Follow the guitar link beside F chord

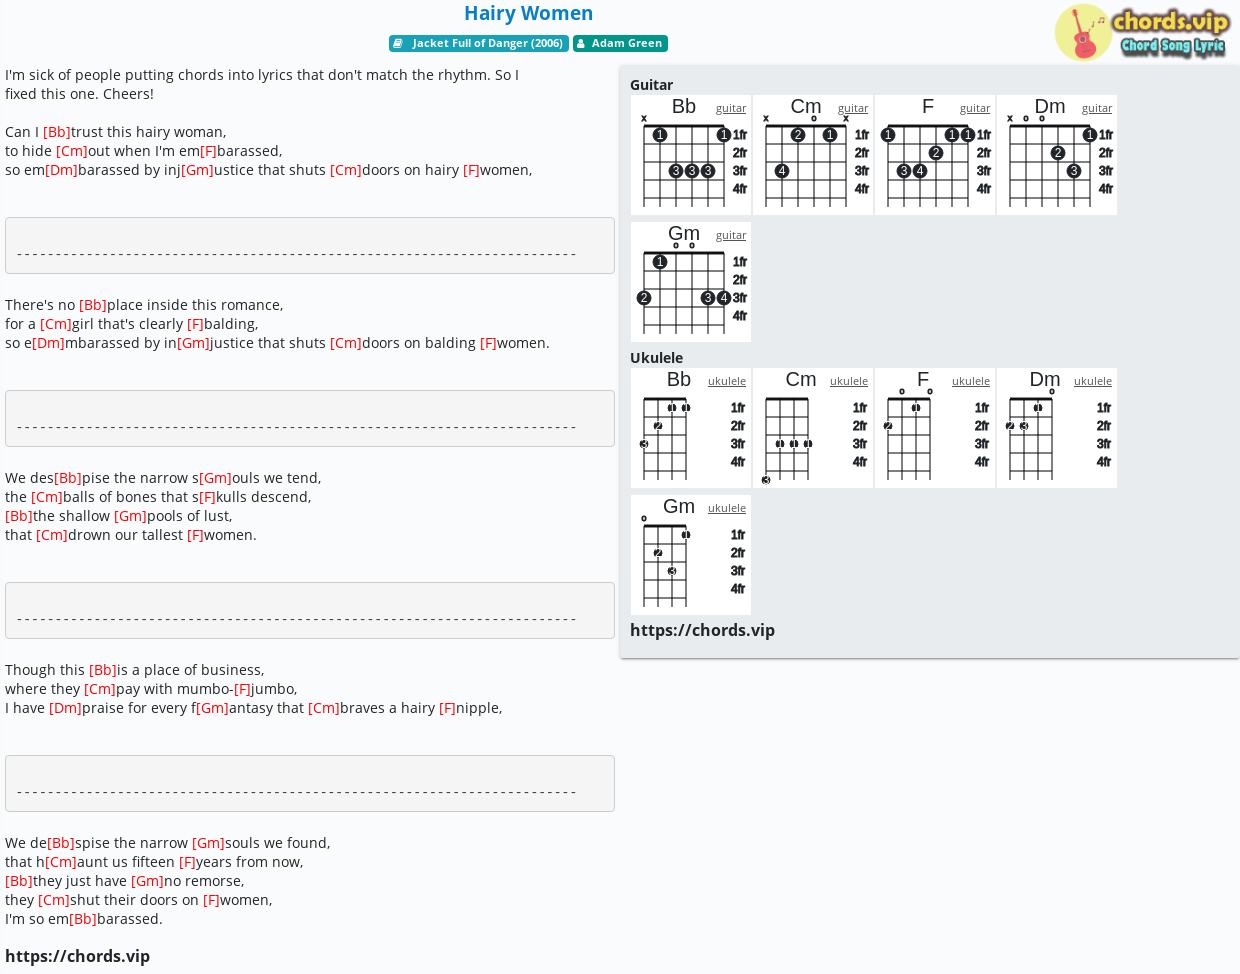coord(975,108)
